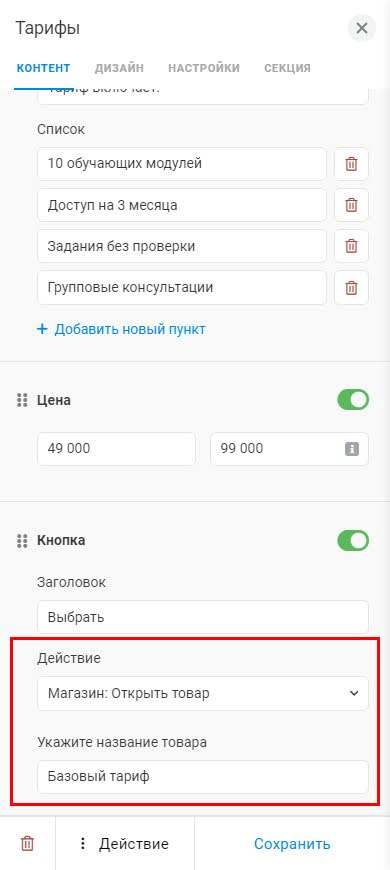Click Сохранить to save changes
The width and height of the screenshot is (390, 870).
[x=292, y=844]
